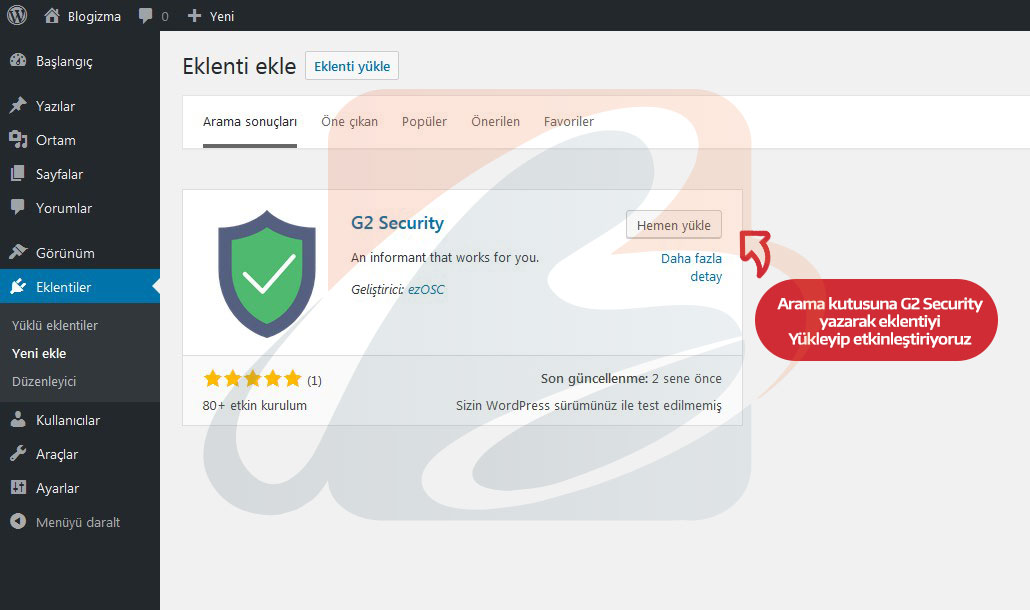Switch to Önerilen tab
This screenshot has height=610, width=1030.
(x=495, y=121)
